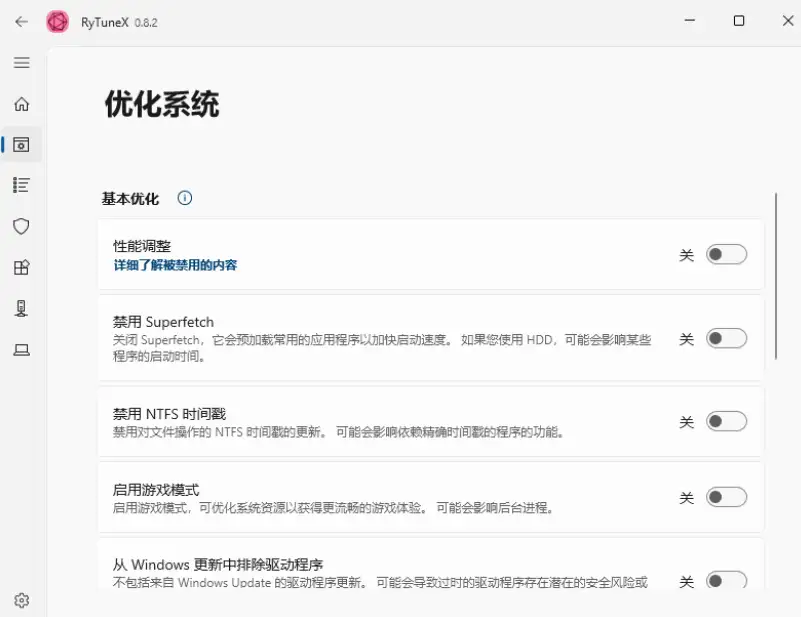Open the device information icon
The image size is (801, 617).
[x=21, y=308]
